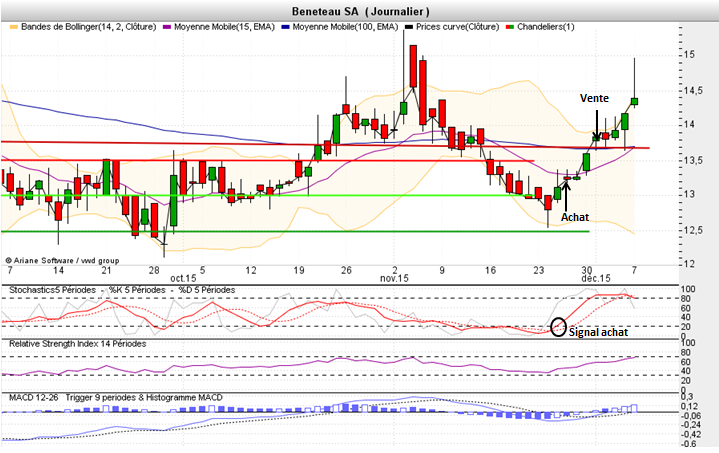The width and height of the screenshot is (719, 453).
Task: Click the Prices curve(Clôture) black swatch
Action: [x=409, y=27]
